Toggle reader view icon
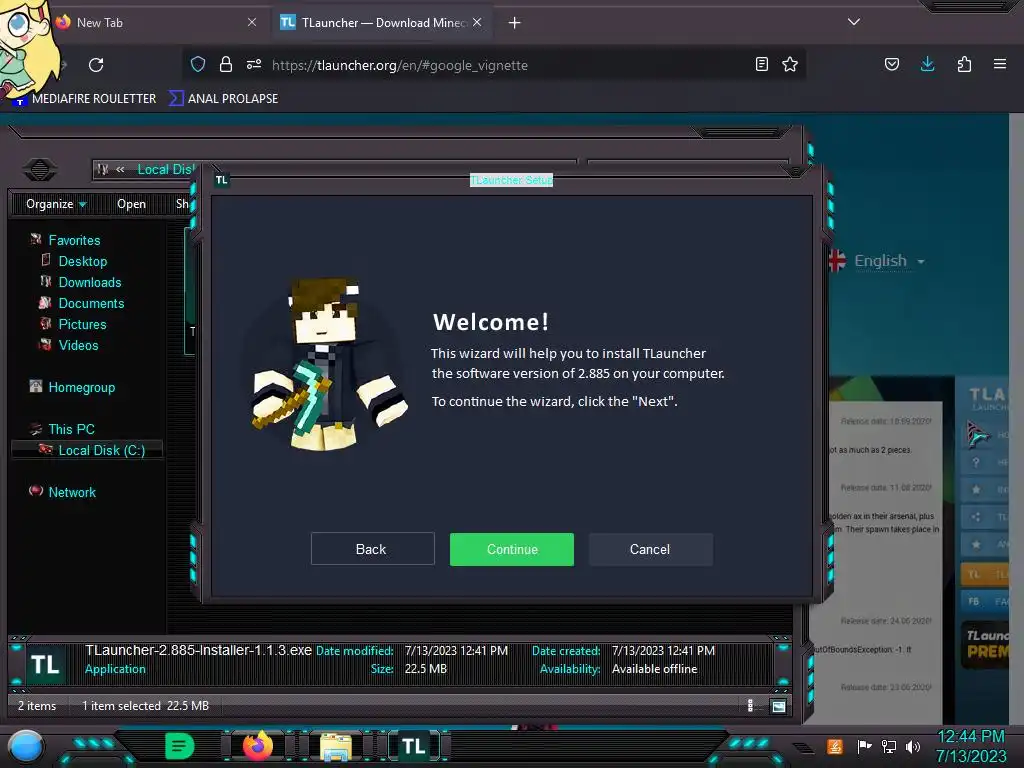This screenshot has height=768, width=1024. click(761, 64)
